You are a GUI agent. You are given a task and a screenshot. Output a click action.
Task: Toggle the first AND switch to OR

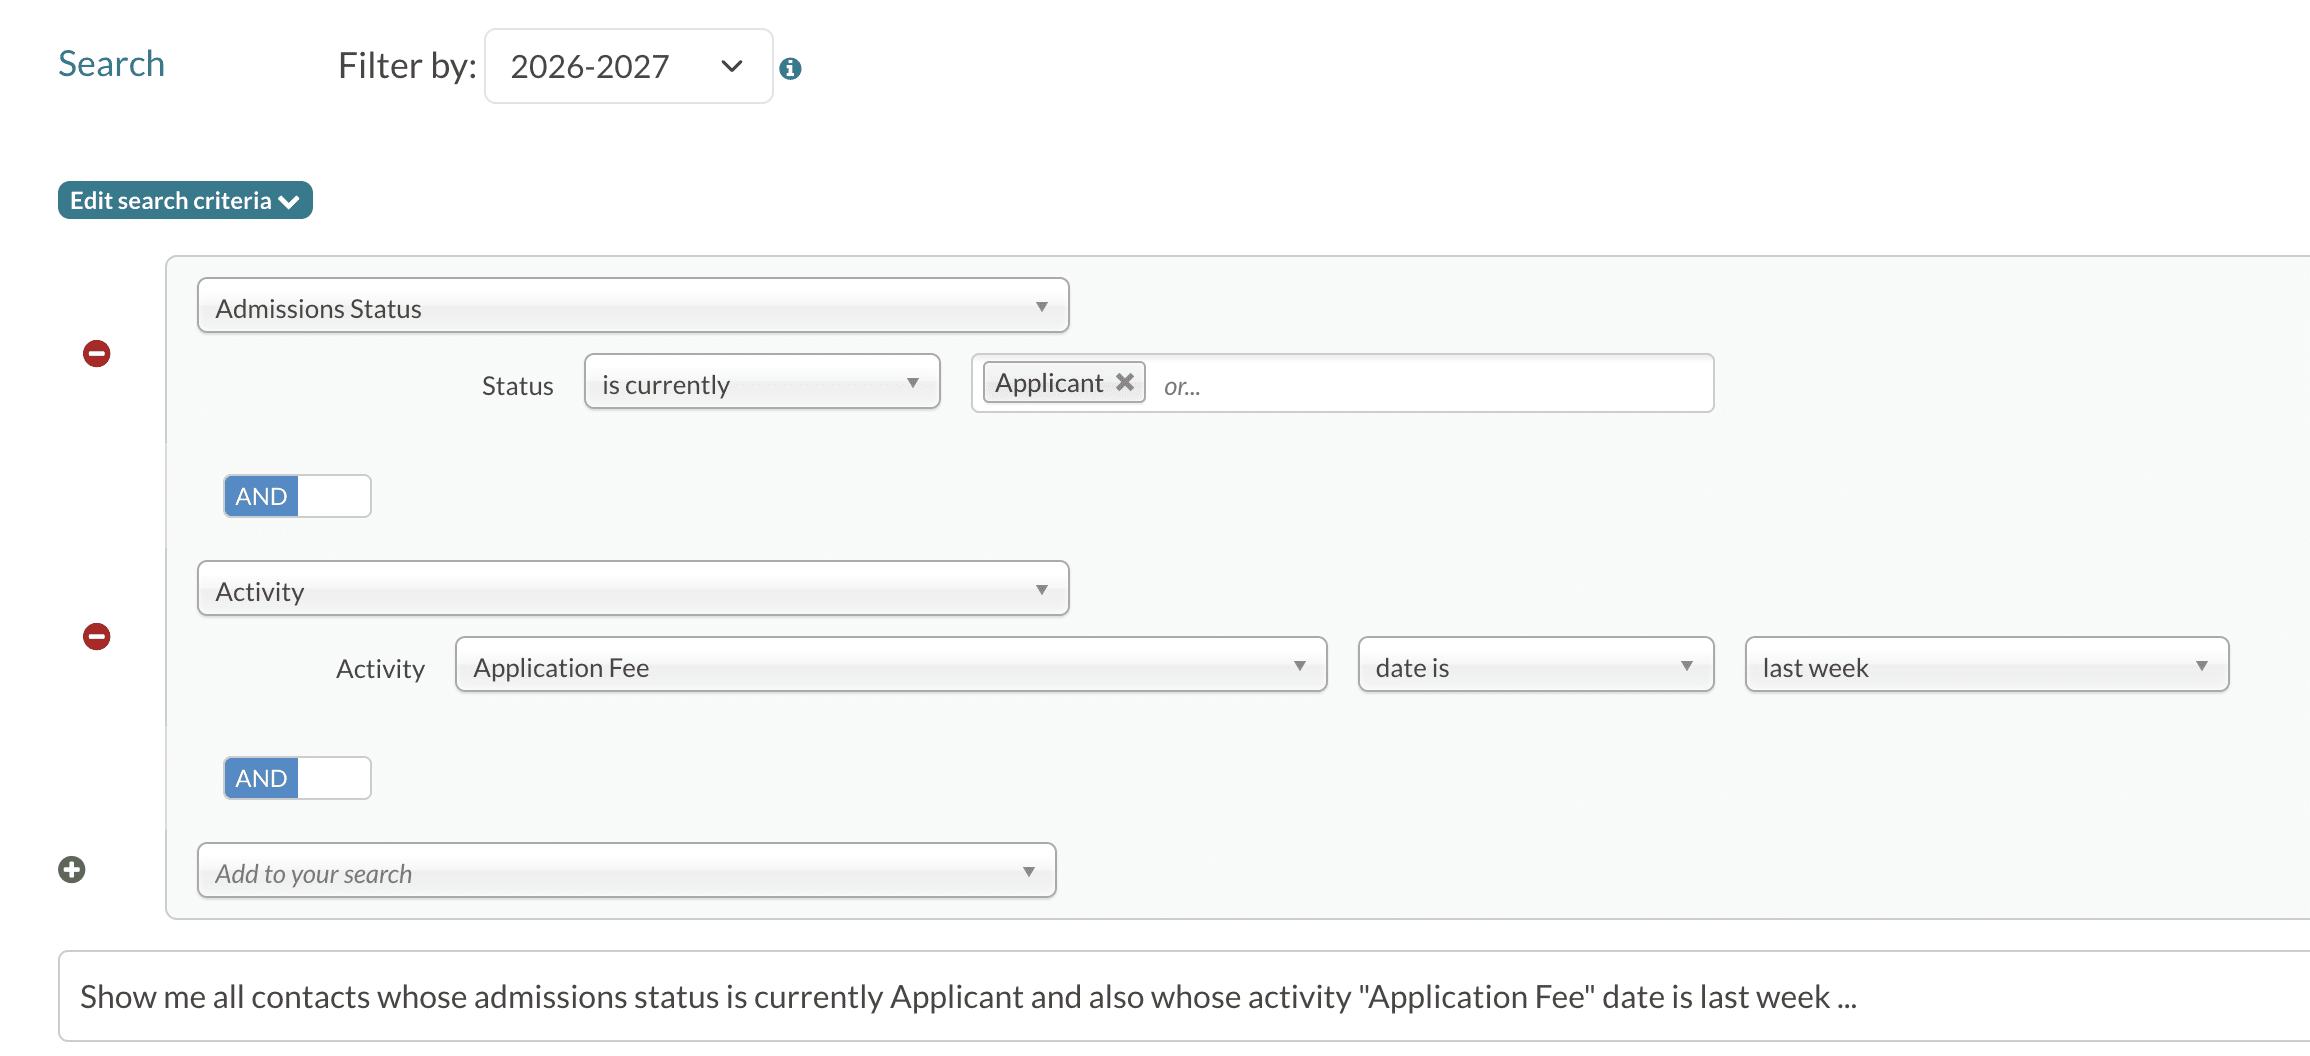(297, 495)
